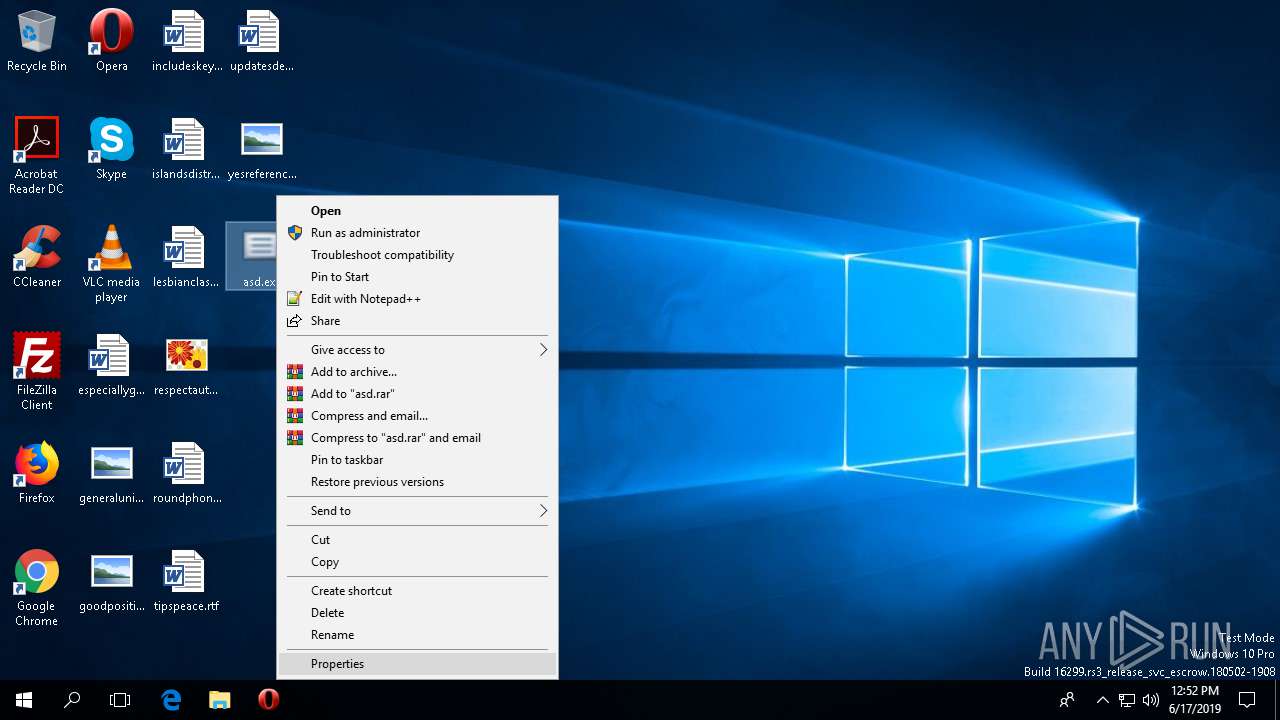Choose Open in the context menu

point(417,211)
